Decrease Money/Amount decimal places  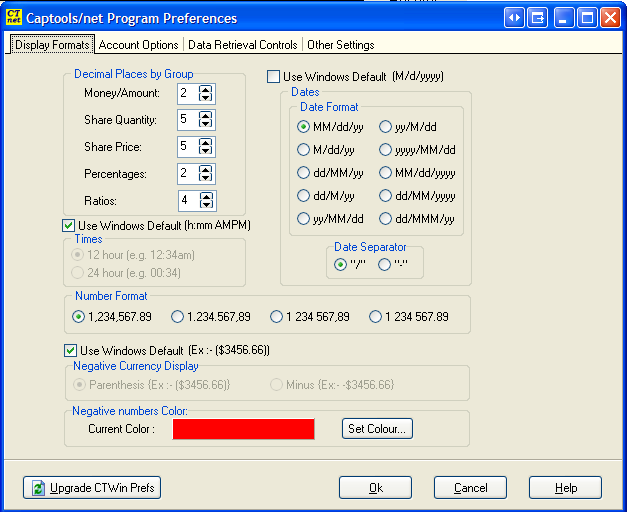[x=206, y=97]
